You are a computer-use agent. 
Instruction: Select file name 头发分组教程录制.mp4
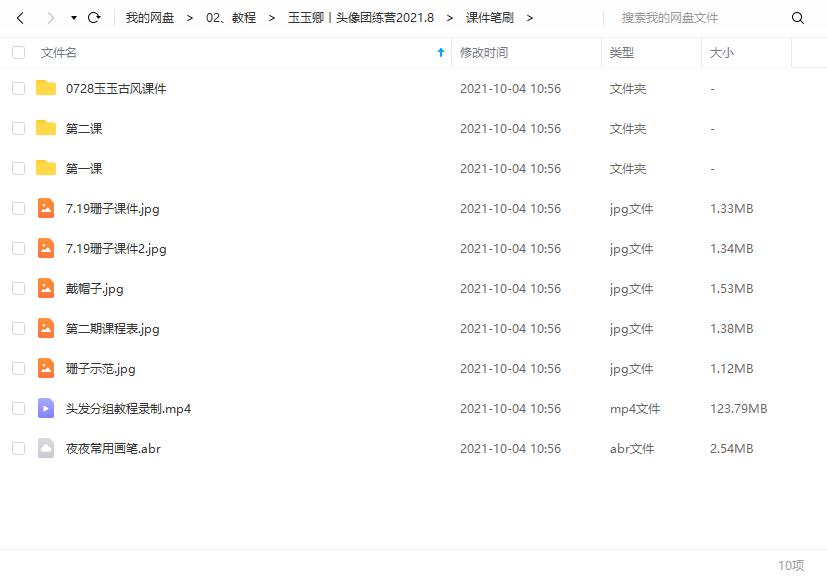pyautogui.click(x=128, y=409)
